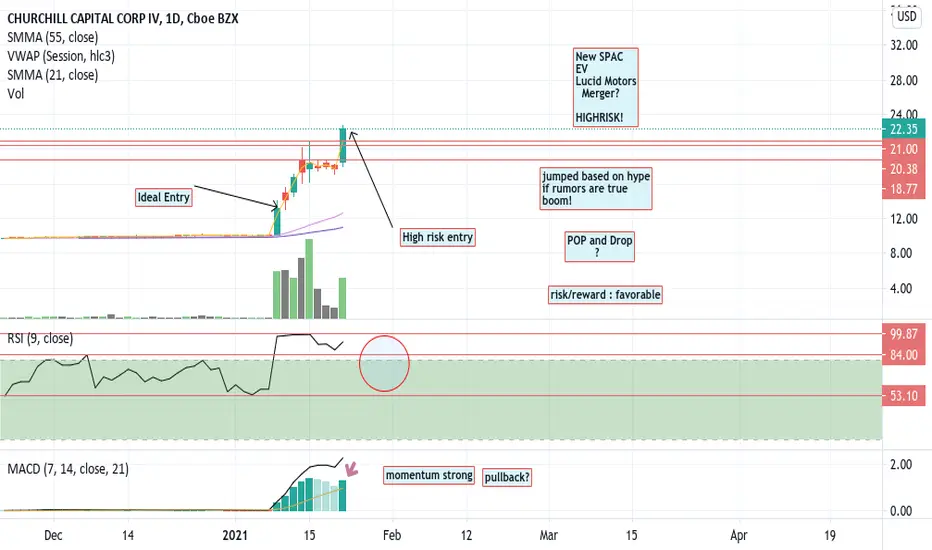This screenshot has width=932, height=550.
Task: Select the risk/reward : favorable note
Action: 605,295
